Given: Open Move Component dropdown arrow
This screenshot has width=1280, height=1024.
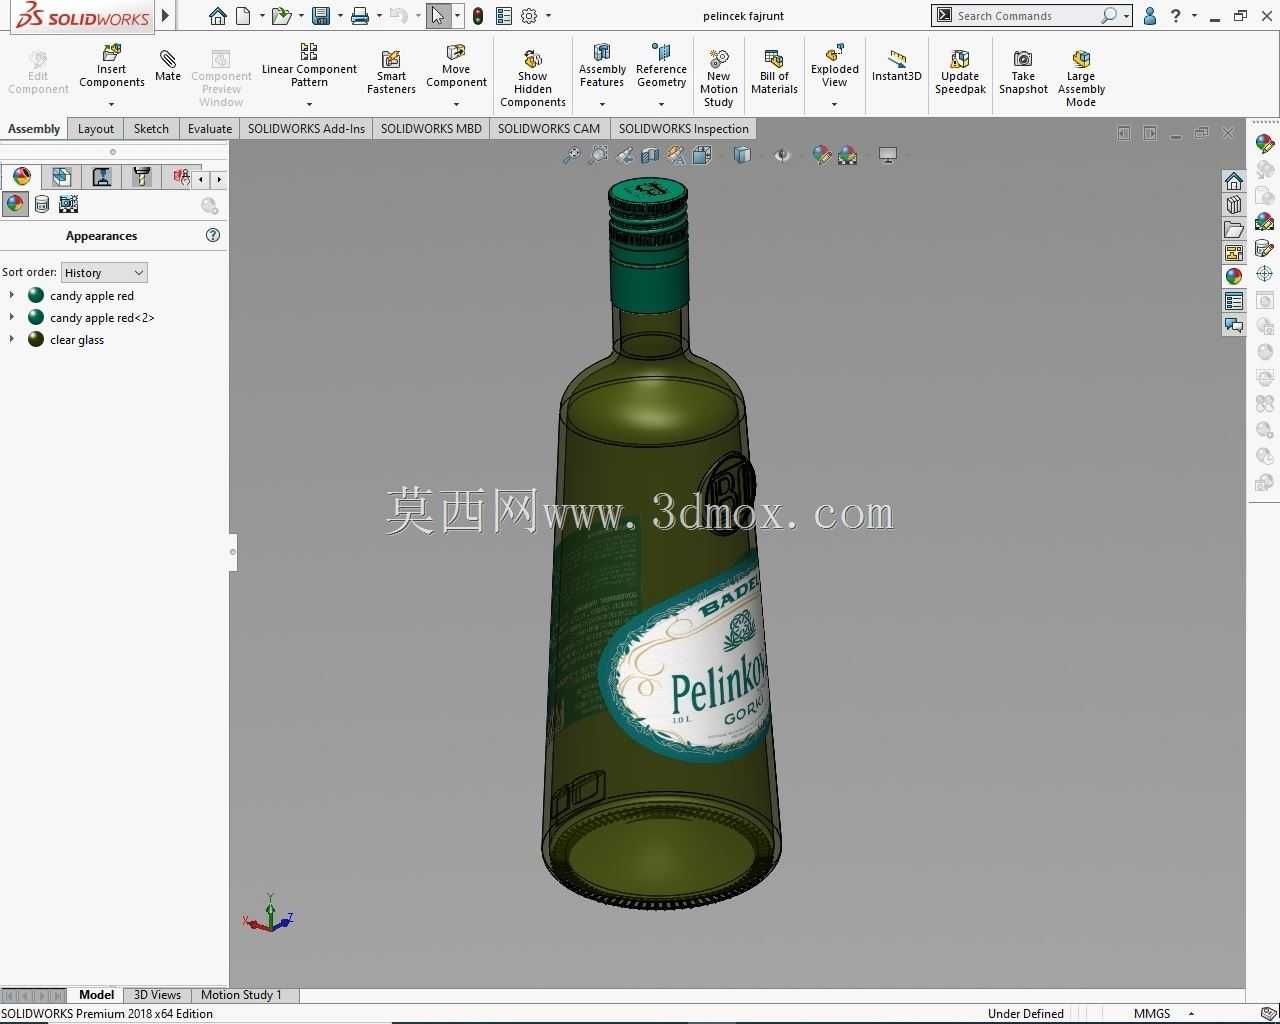Looking at the screenshot, I should (456, 104).
